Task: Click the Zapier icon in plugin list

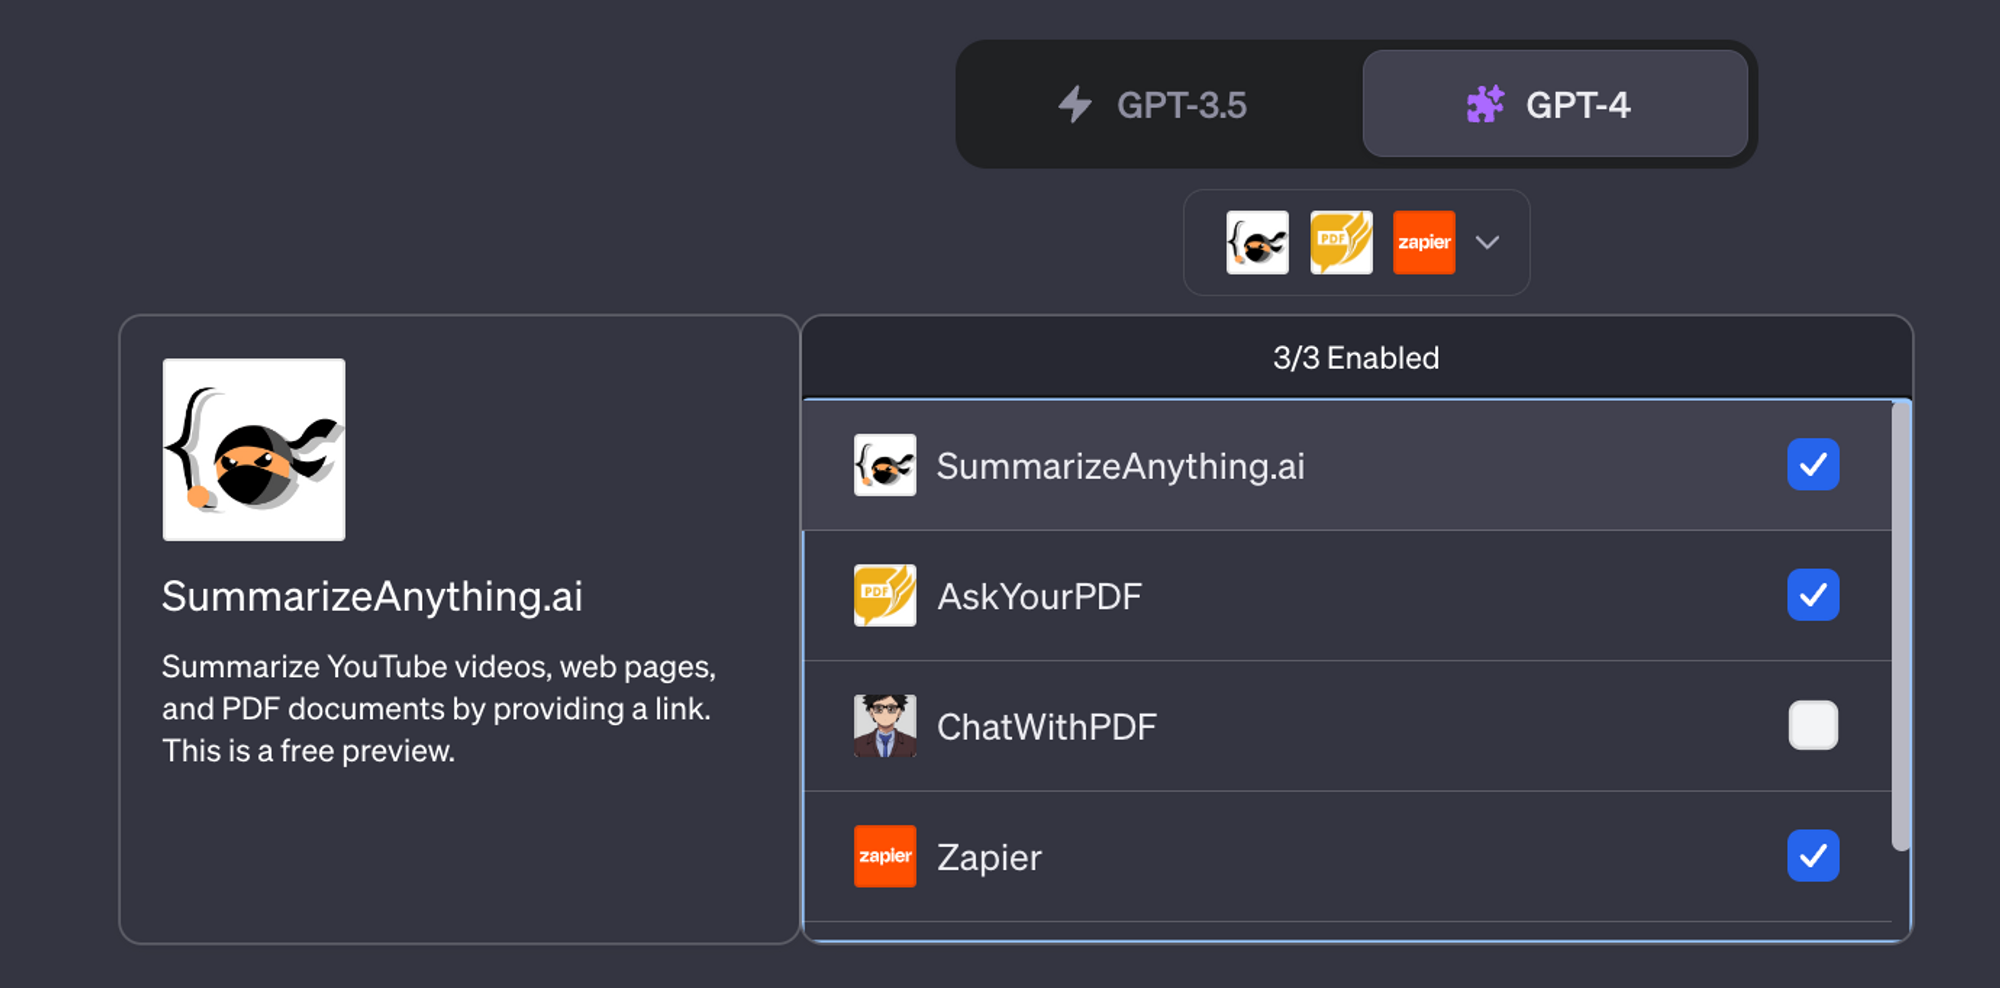Action: pos(884,856)
